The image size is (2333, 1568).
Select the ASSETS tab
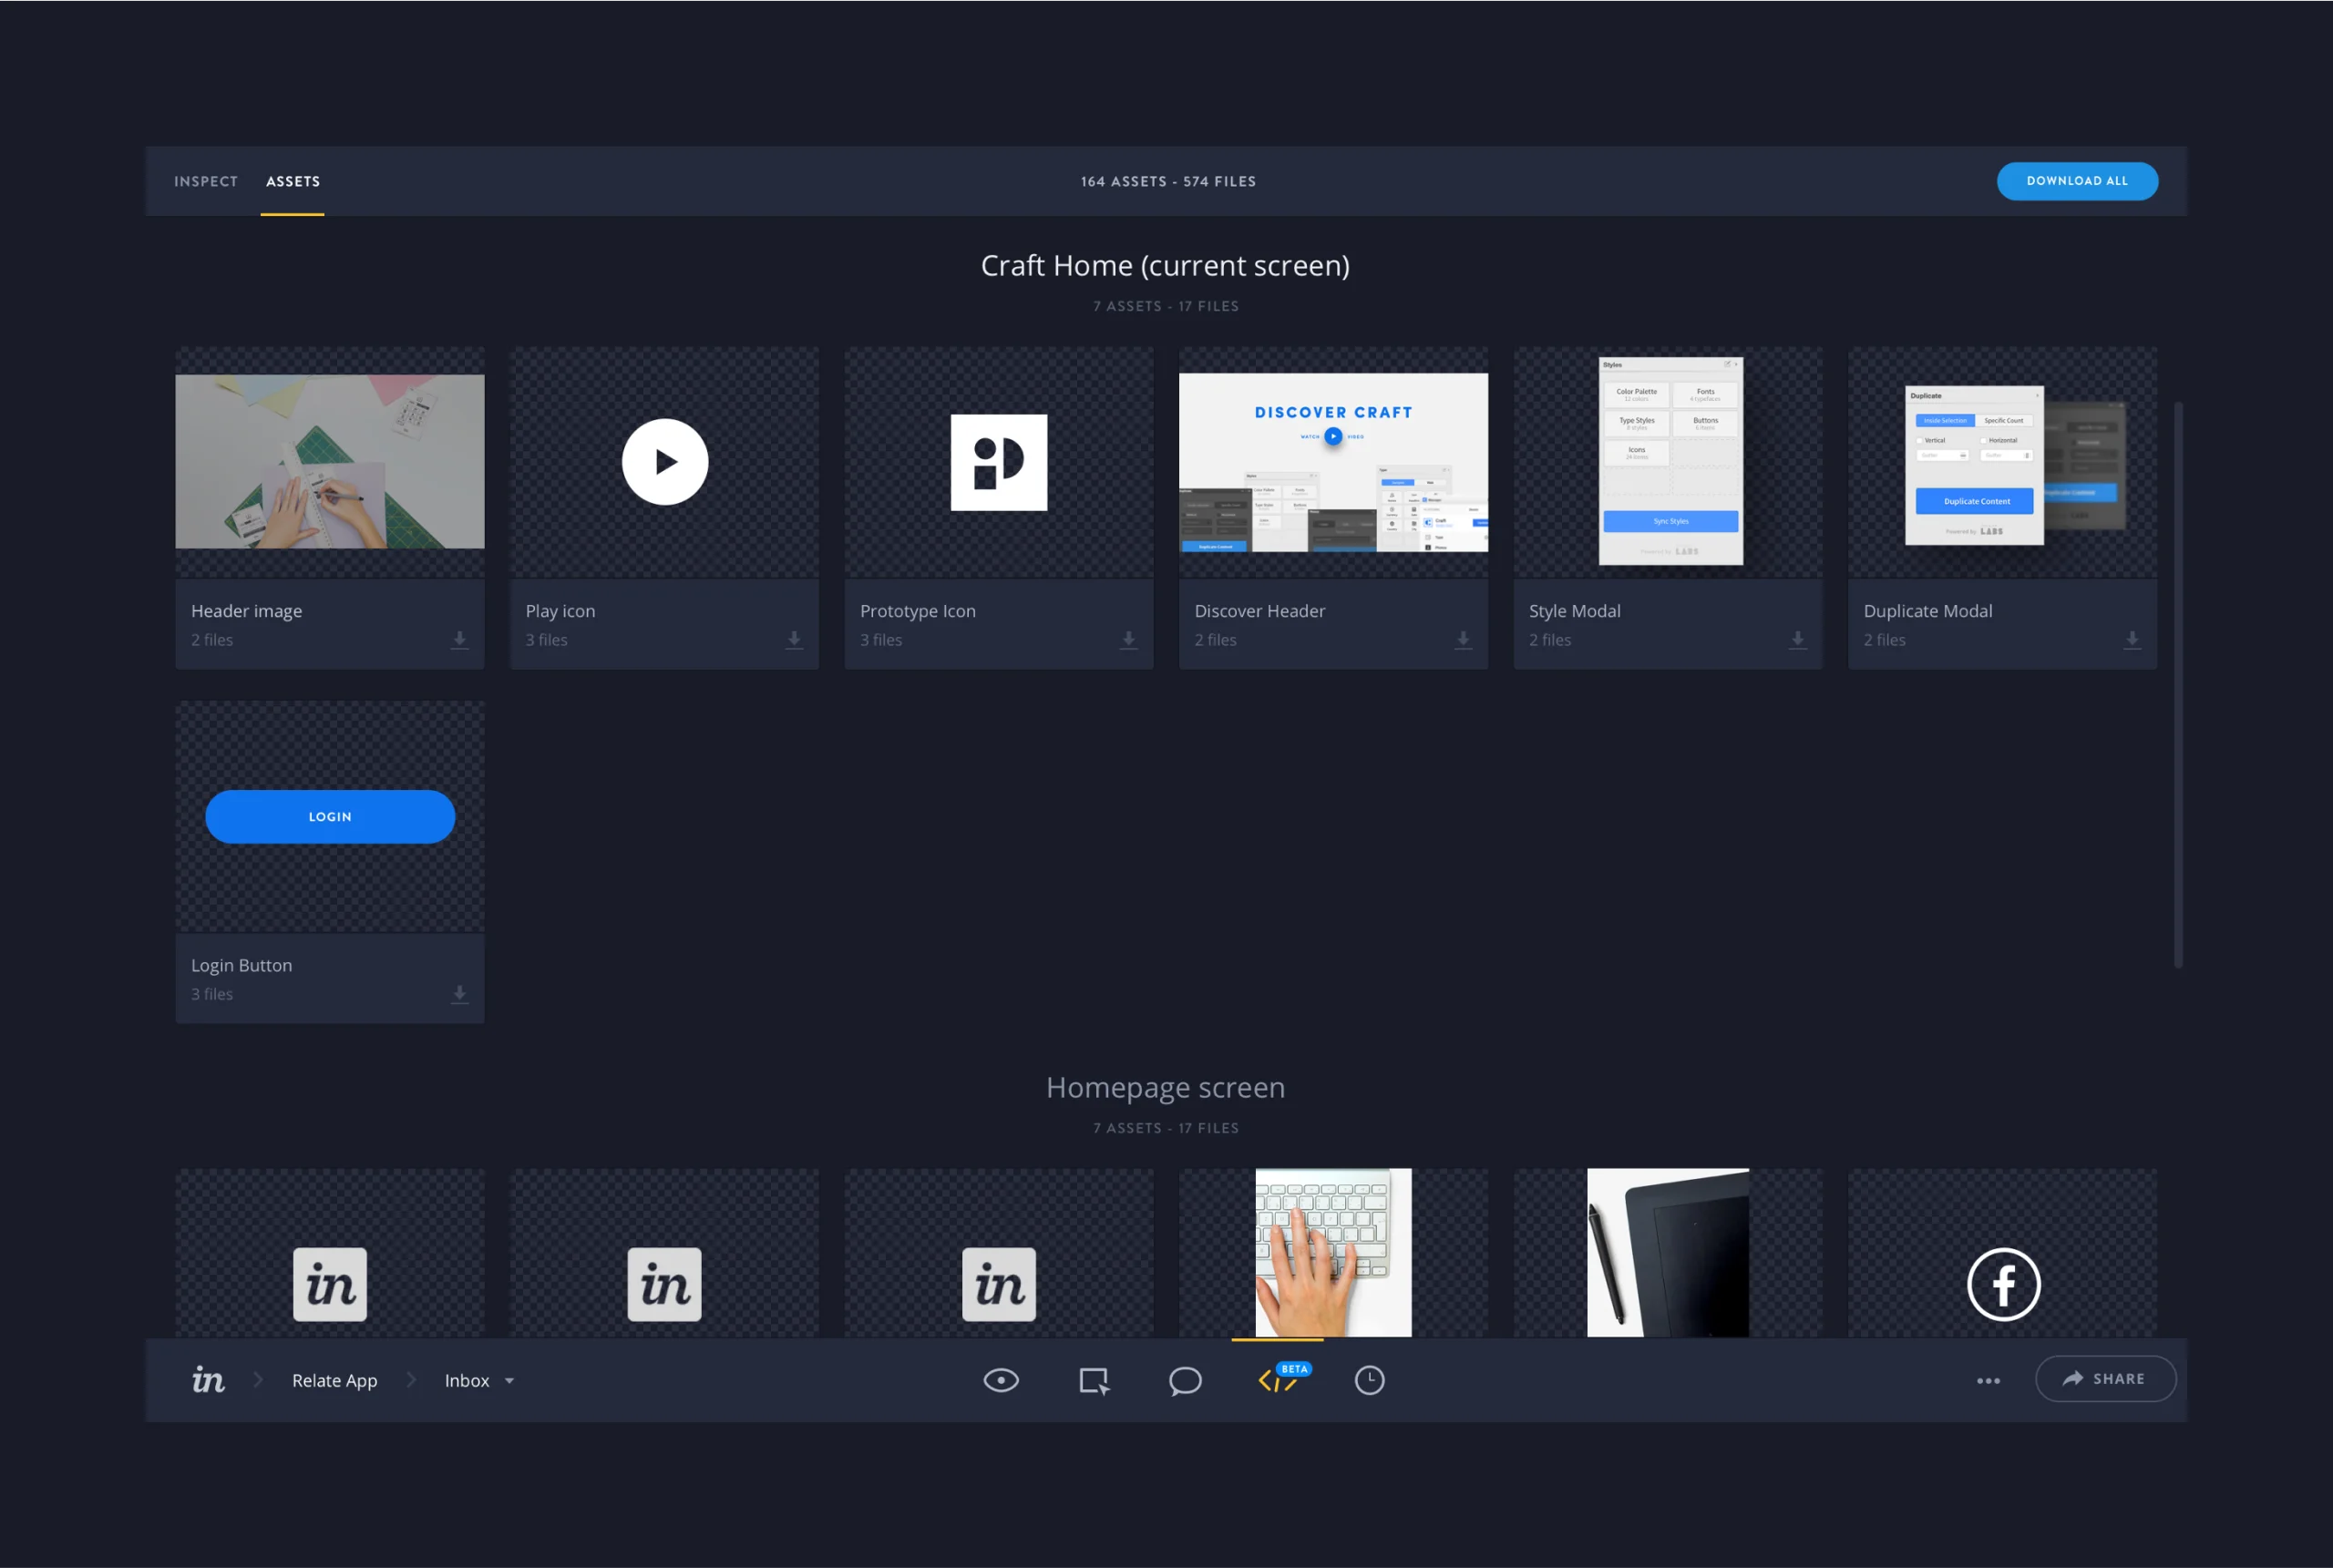pyautogui.click(x=293, y=181)
